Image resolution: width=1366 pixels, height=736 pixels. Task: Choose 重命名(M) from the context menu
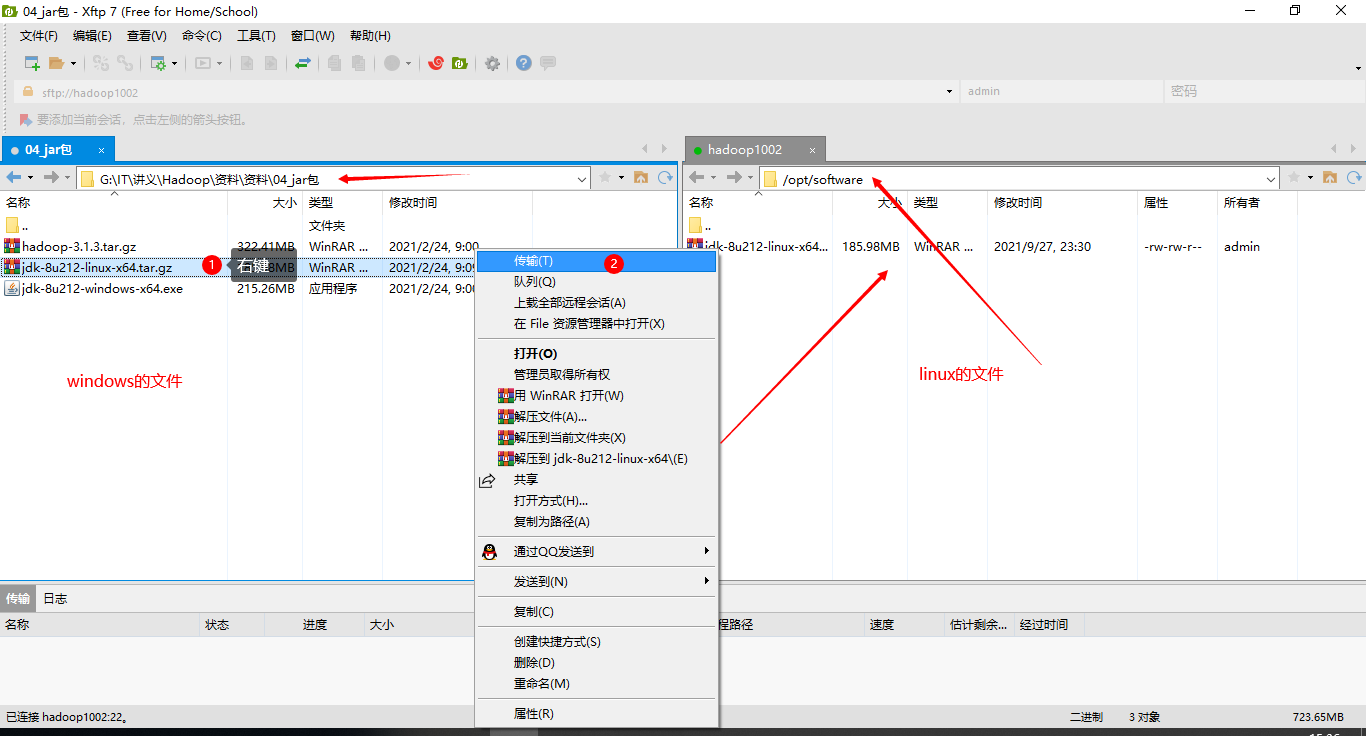(596, 684)
